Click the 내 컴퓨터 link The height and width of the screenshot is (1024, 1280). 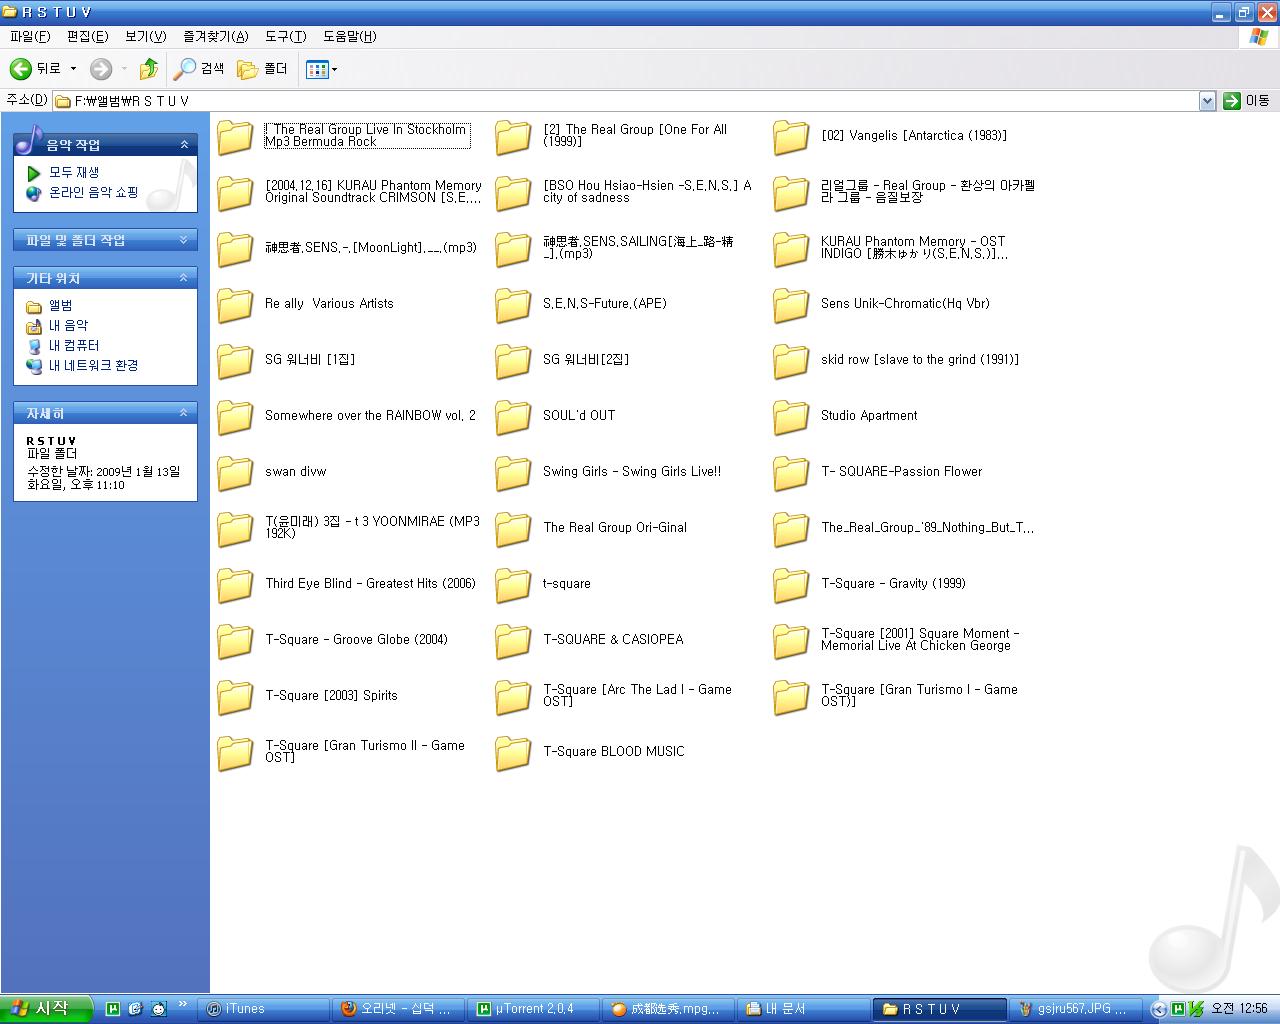pos(74,346)
